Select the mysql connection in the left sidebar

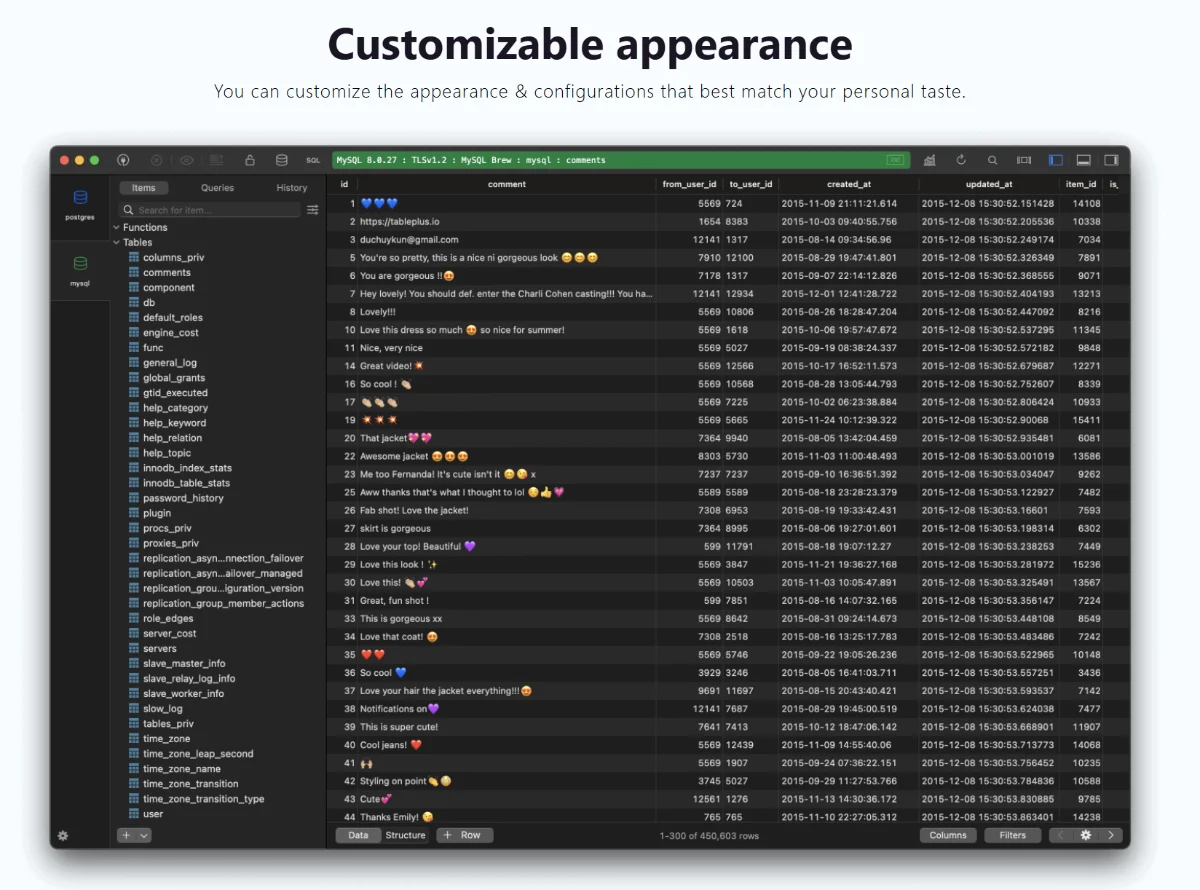[x=80, y=266]
